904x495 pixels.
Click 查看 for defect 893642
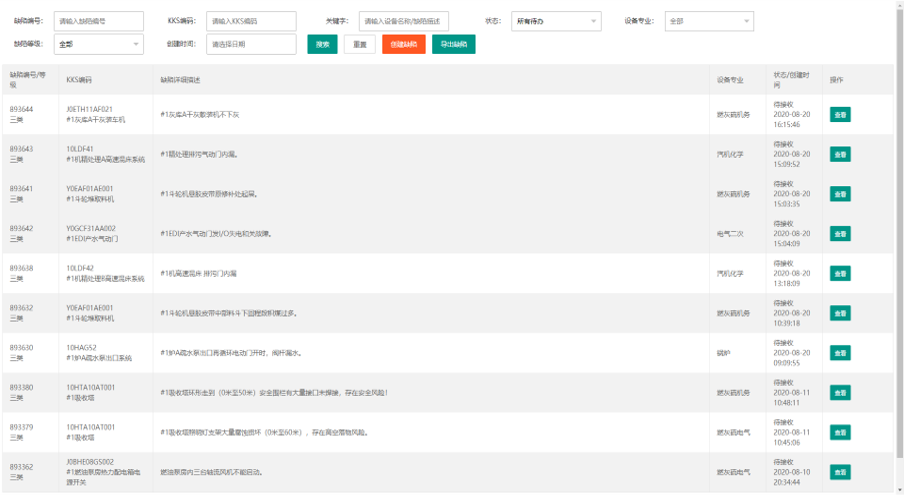[x=840, y=234]
